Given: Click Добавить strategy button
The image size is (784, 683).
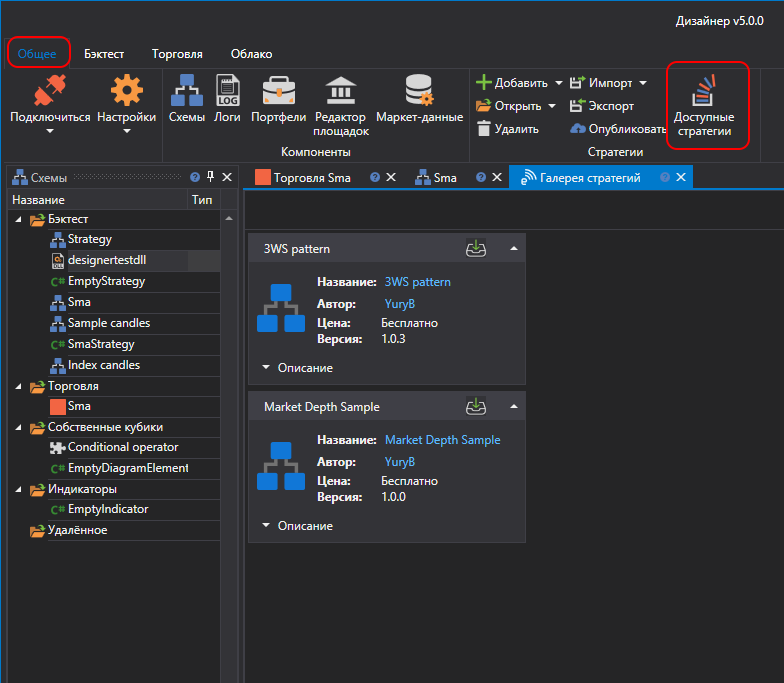Looking at the screenshot, I should 512,83.
